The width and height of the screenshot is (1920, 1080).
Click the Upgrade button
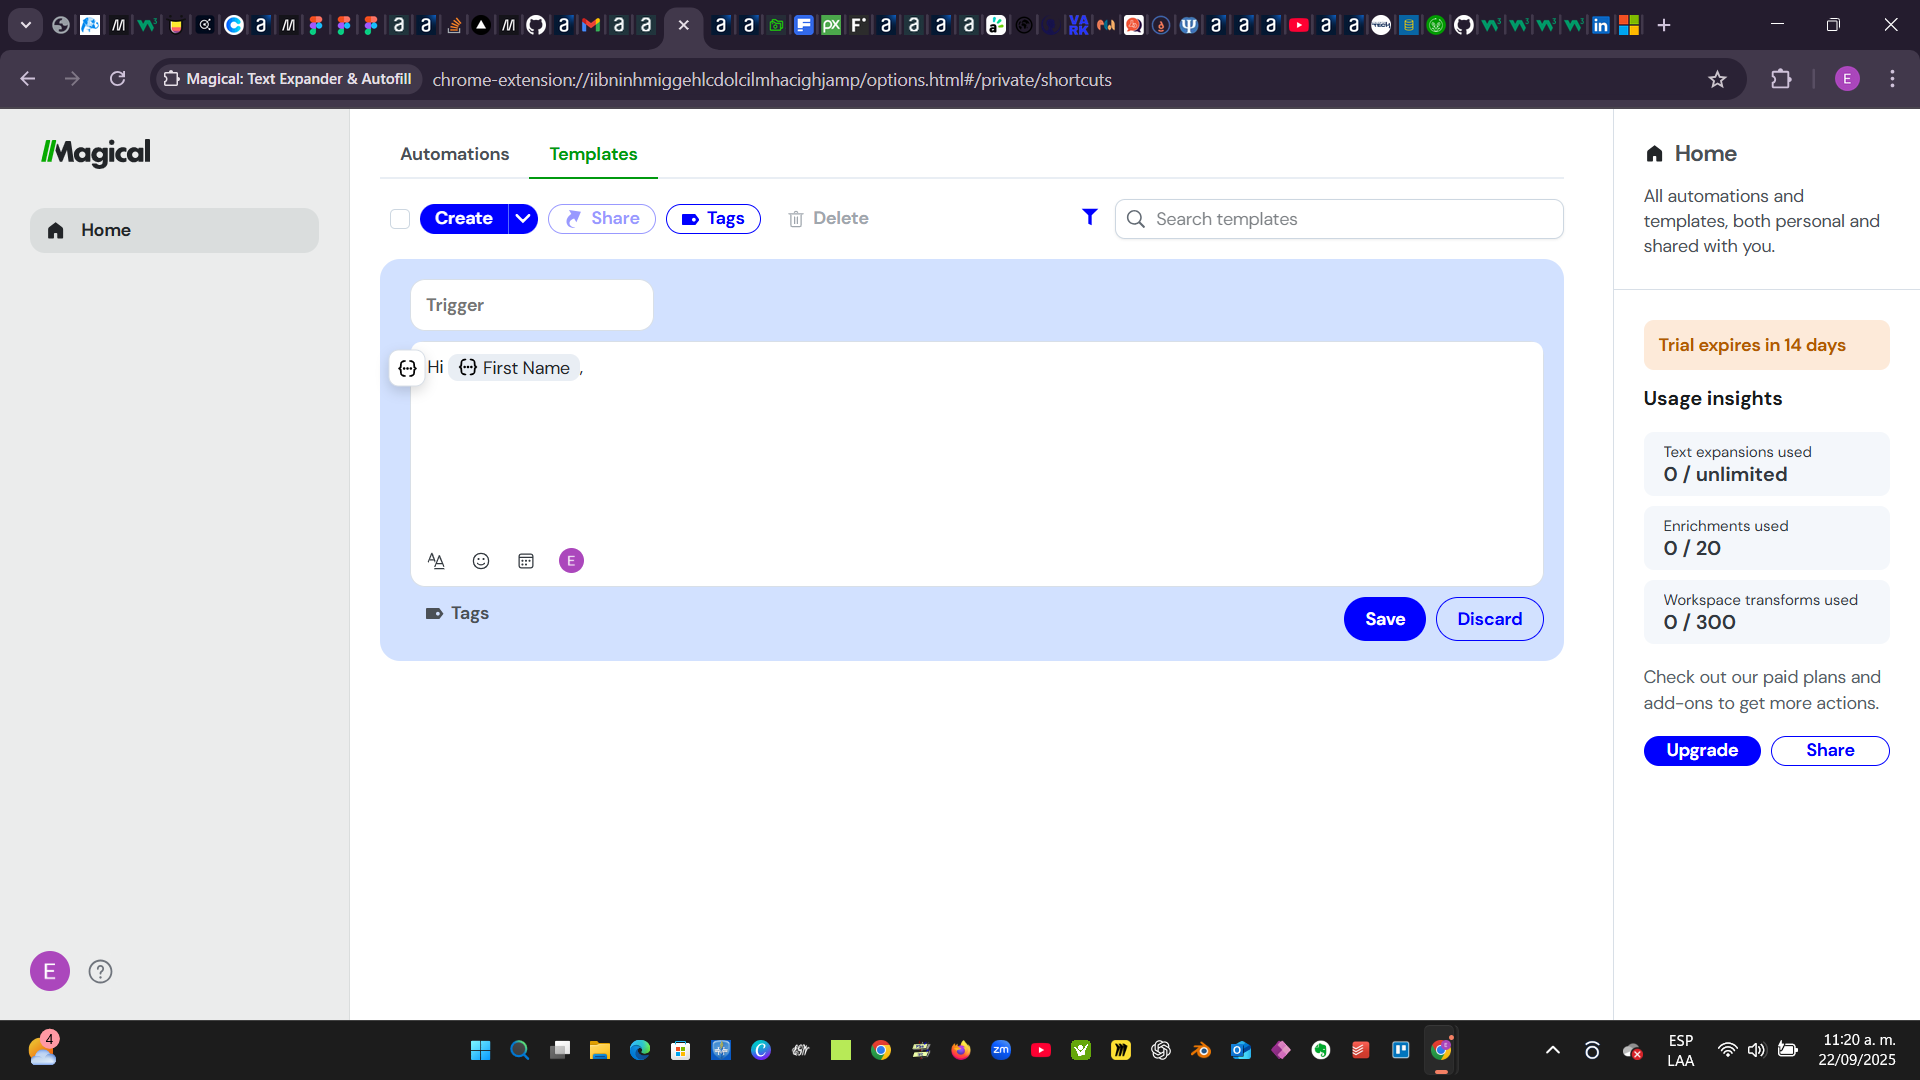(x=1701, y=751)
